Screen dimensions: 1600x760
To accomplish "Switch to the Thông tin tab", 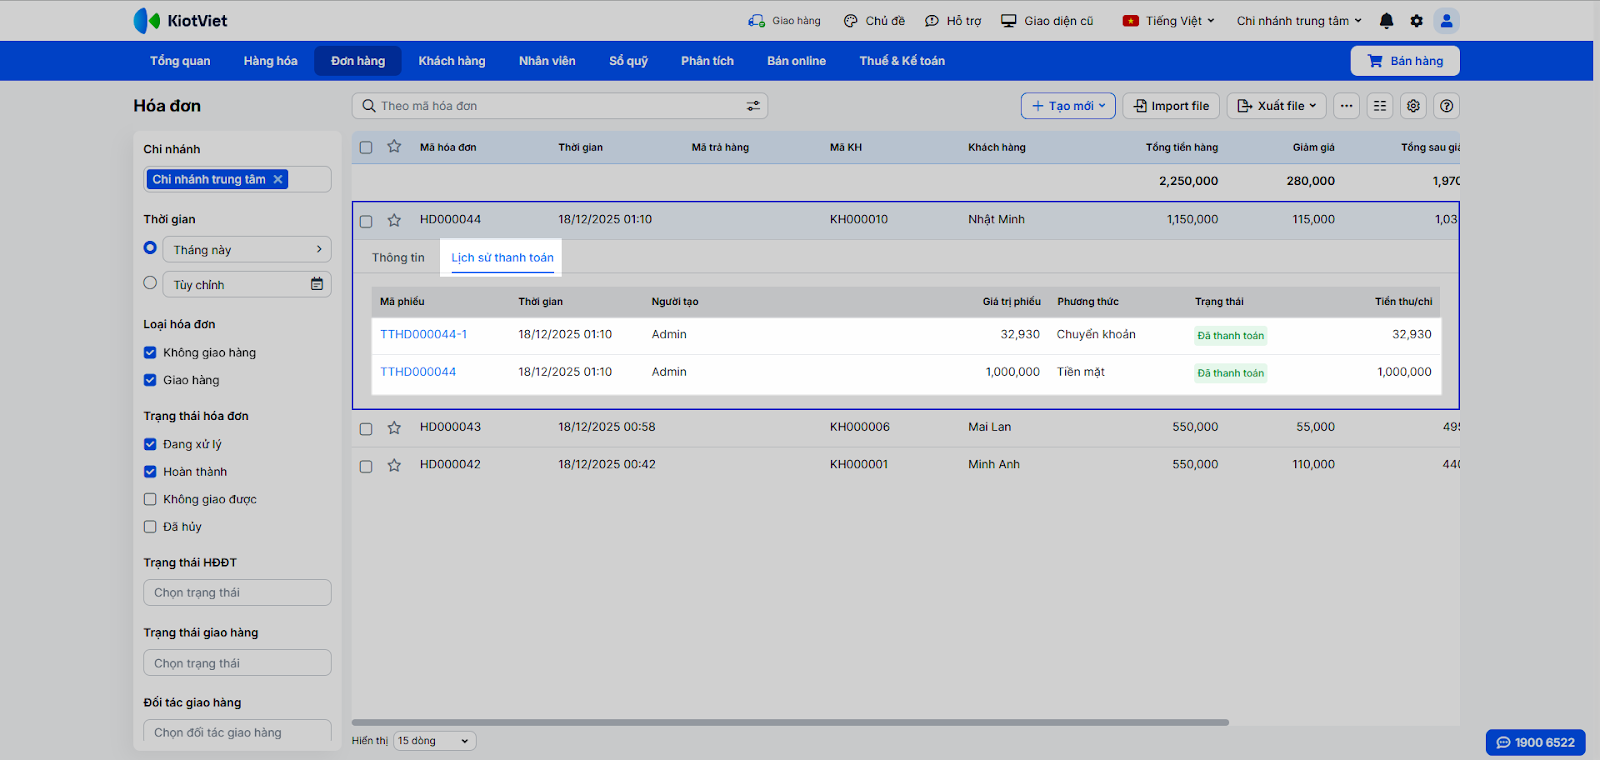I will pos(398,258).
